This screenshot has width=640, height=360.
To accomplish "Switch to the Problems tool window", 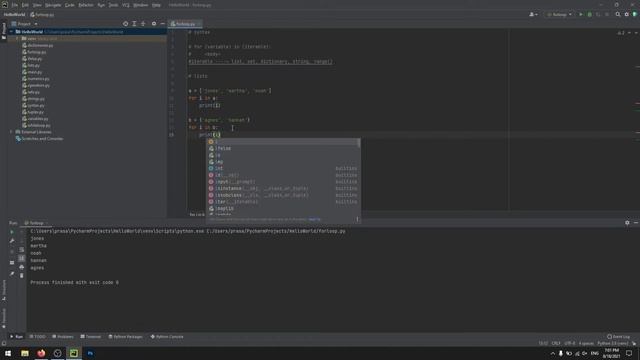I will click(63, 337).
